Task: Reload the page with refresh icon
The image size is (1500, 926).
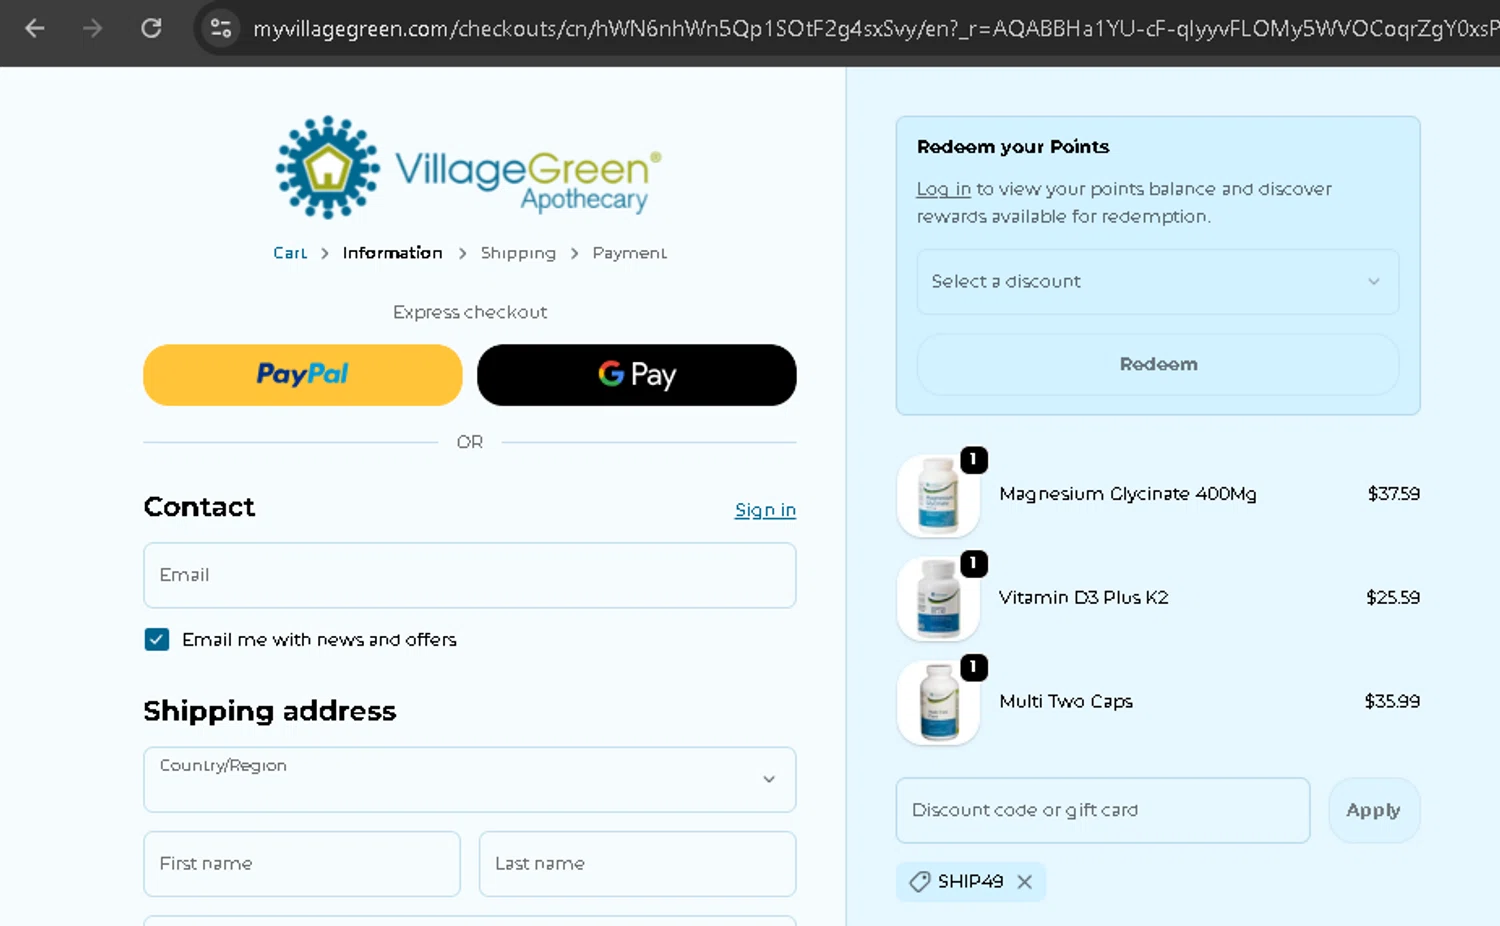Action: pos(151,28)
